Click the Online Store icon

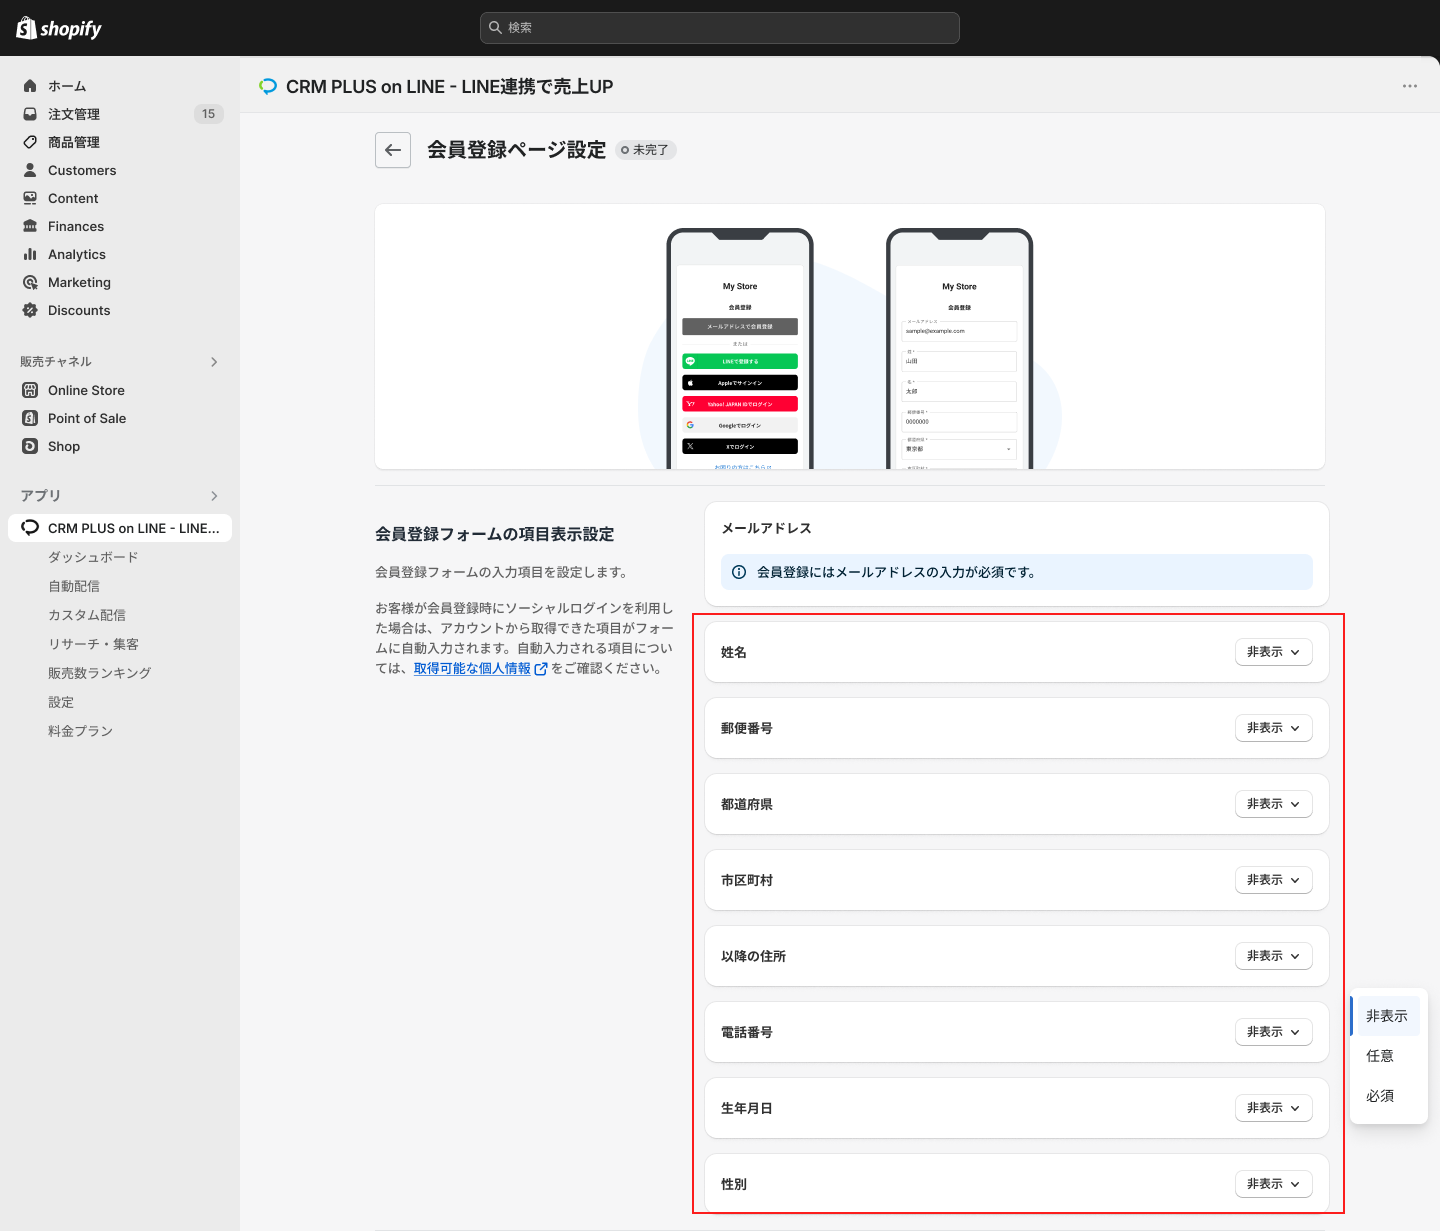pyautogui.click(x=30, y=390)
